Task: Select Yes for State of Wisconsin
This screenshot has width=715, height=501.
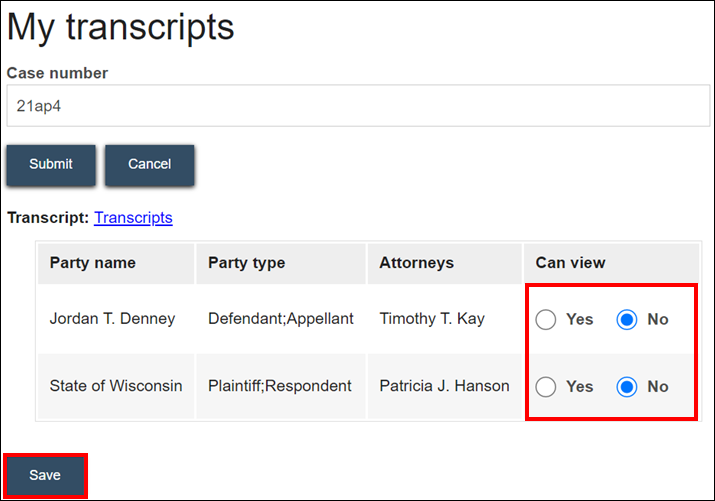Action: (546, 387)
